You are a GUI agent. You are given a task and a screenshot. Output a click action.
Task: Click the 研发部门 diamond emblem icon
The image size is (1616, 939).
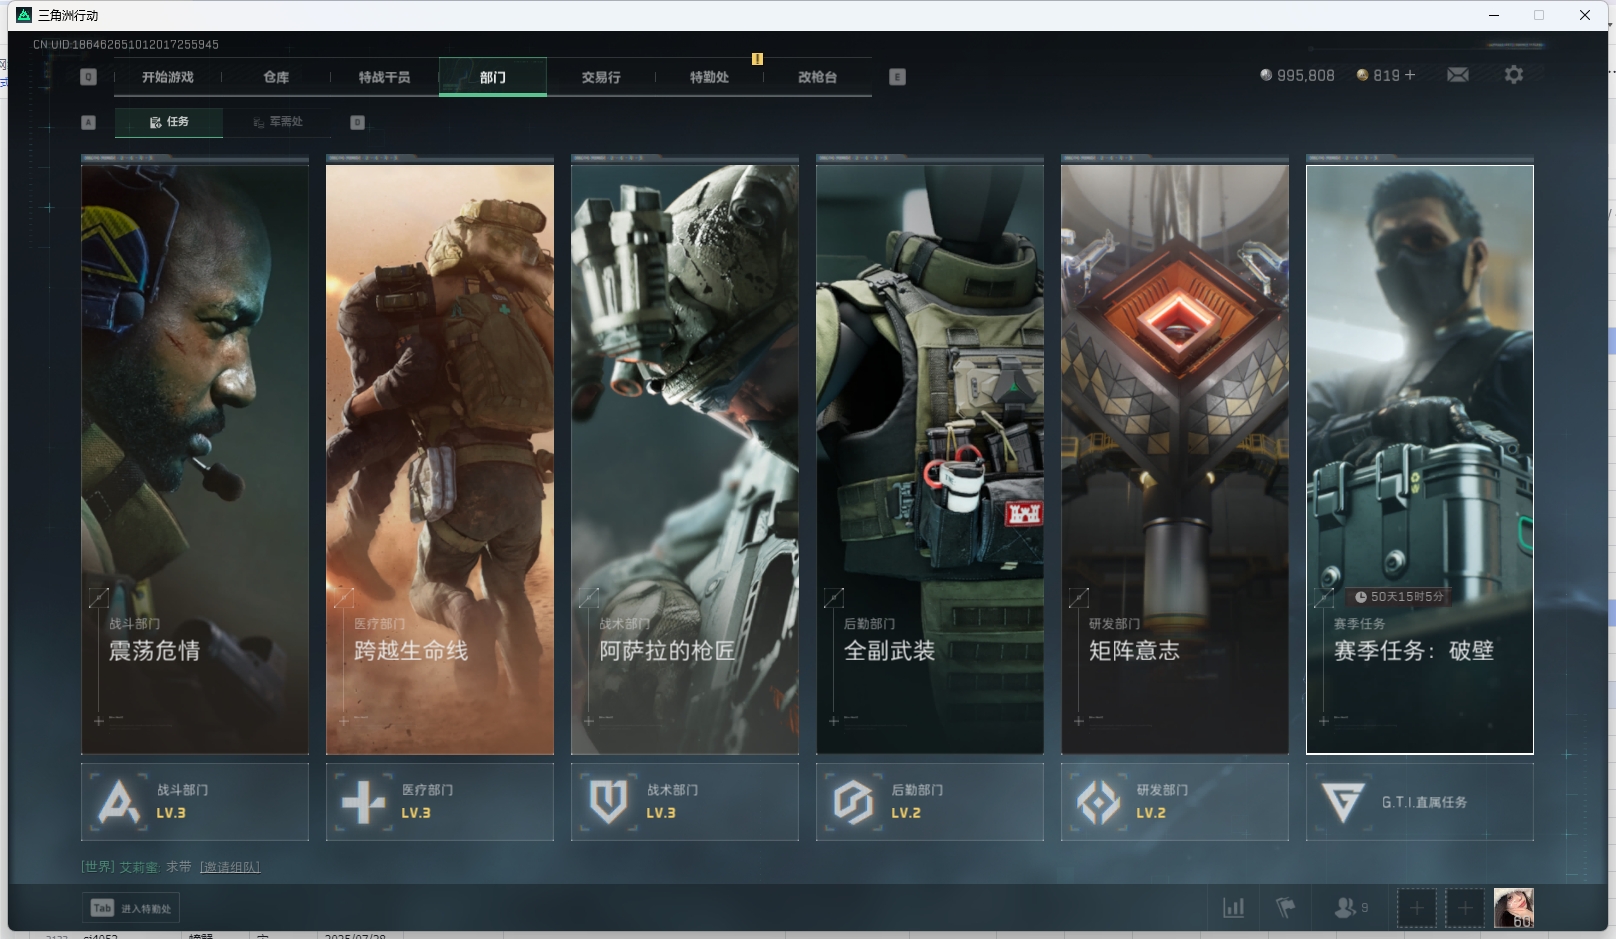tap(1098, 802)
